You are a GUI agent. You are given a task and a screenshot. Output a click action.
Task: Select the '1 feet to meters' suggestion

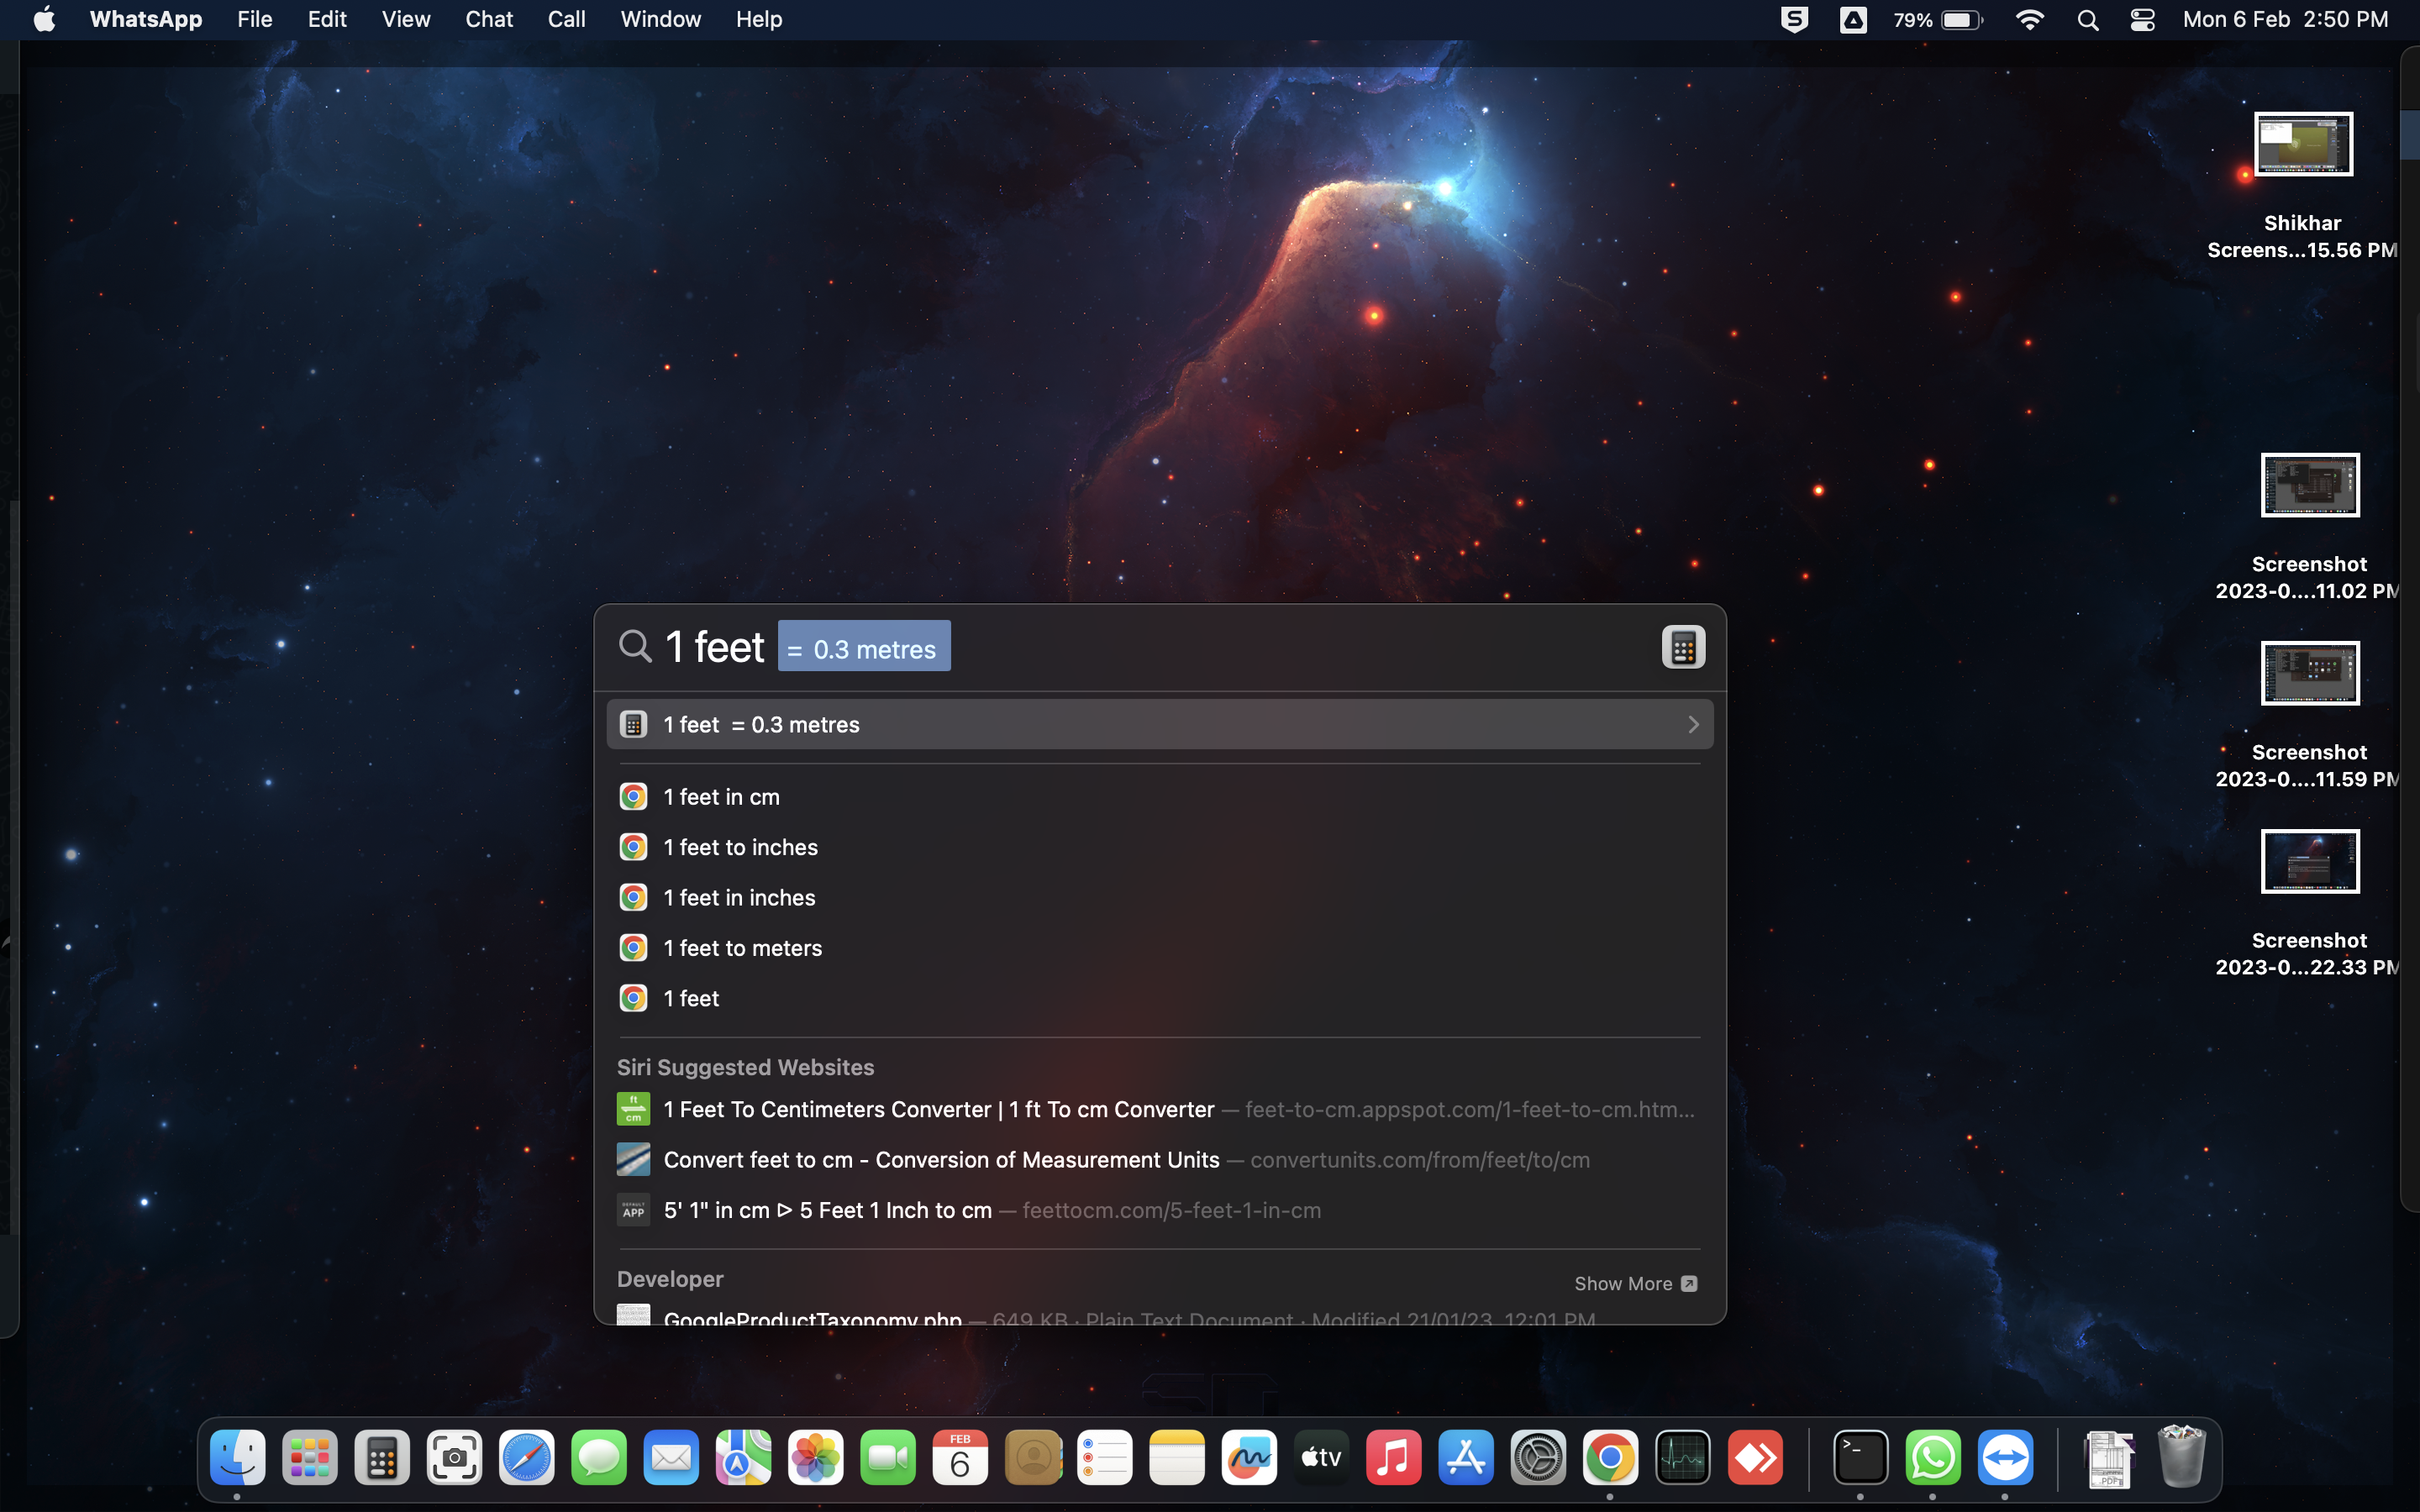pyautogui.click(x=742, y=948)
